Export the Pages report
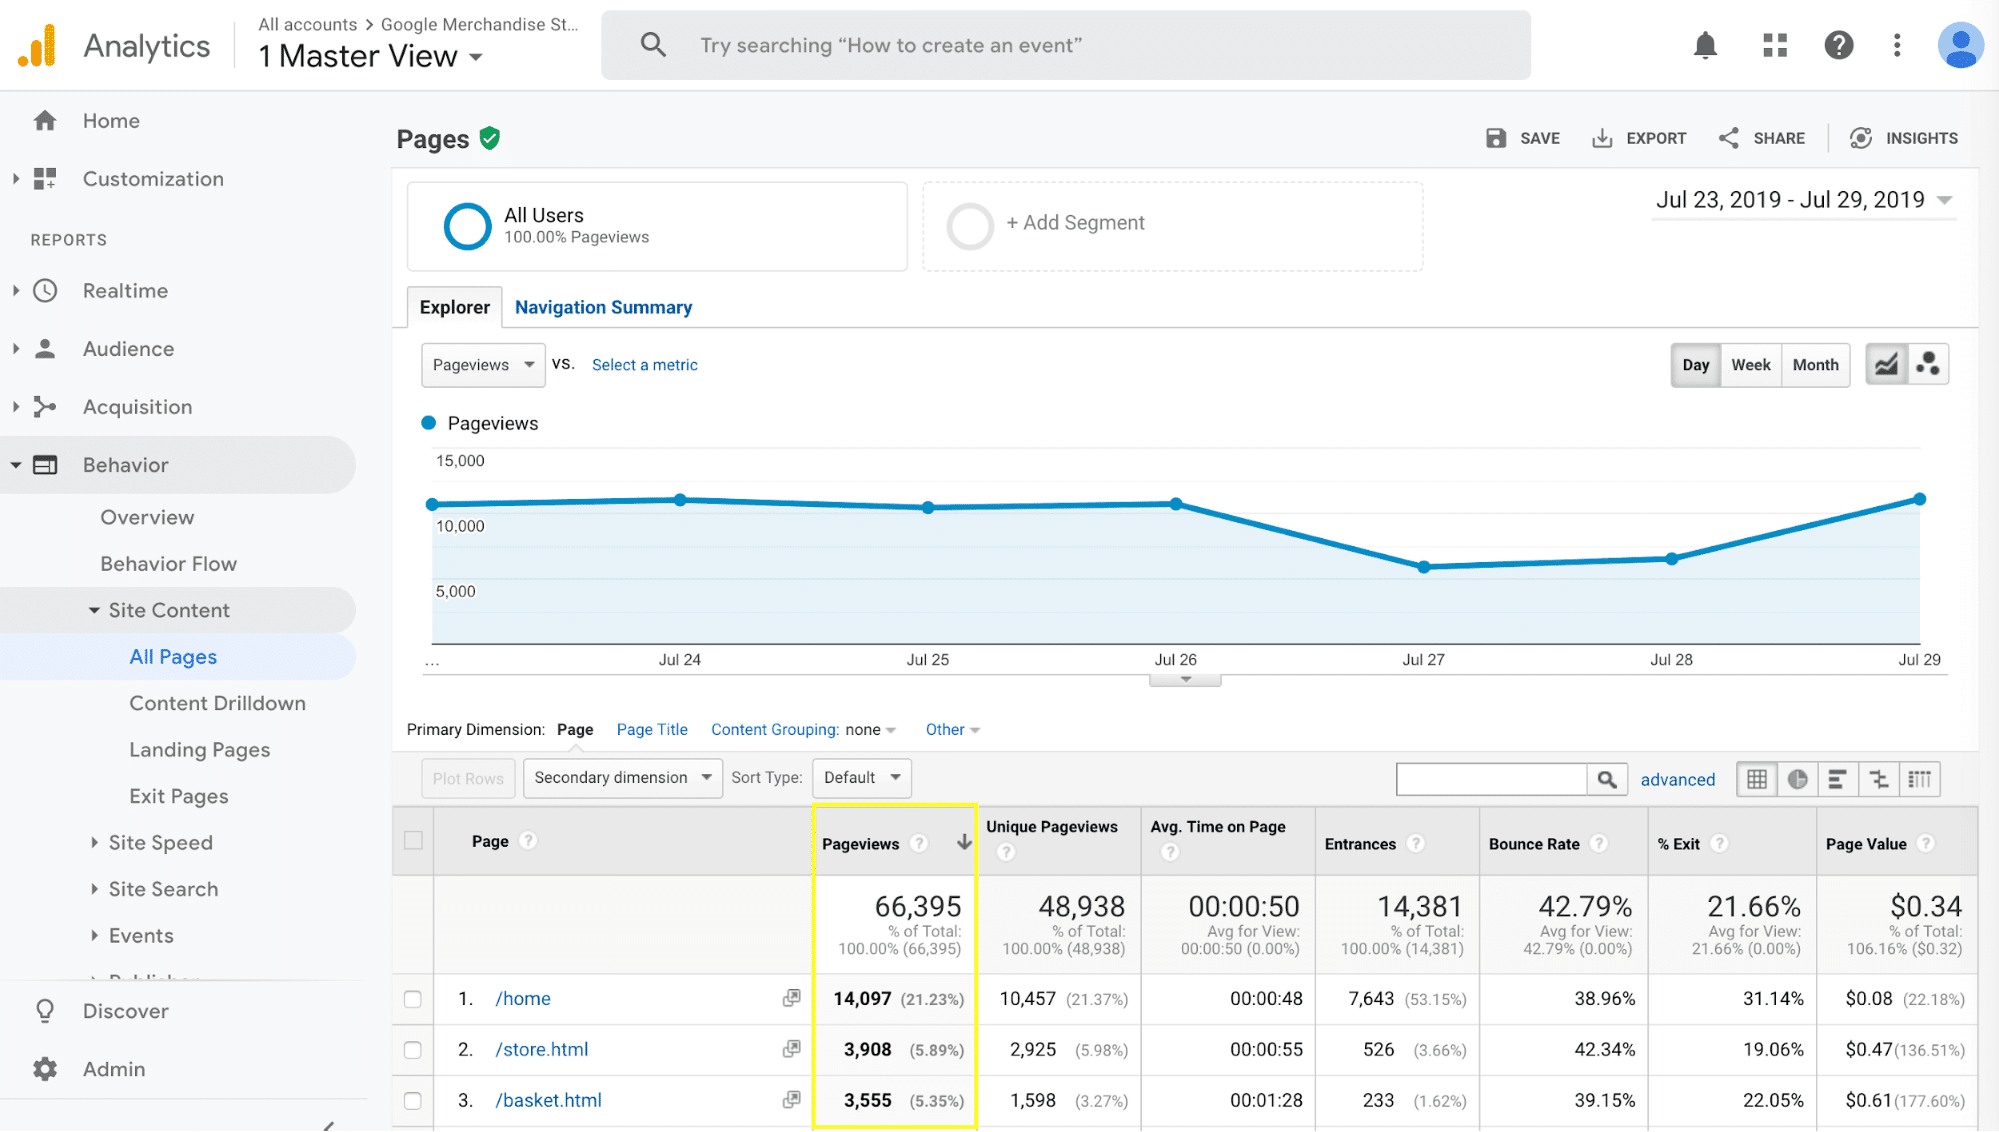 click(1639, 138)
